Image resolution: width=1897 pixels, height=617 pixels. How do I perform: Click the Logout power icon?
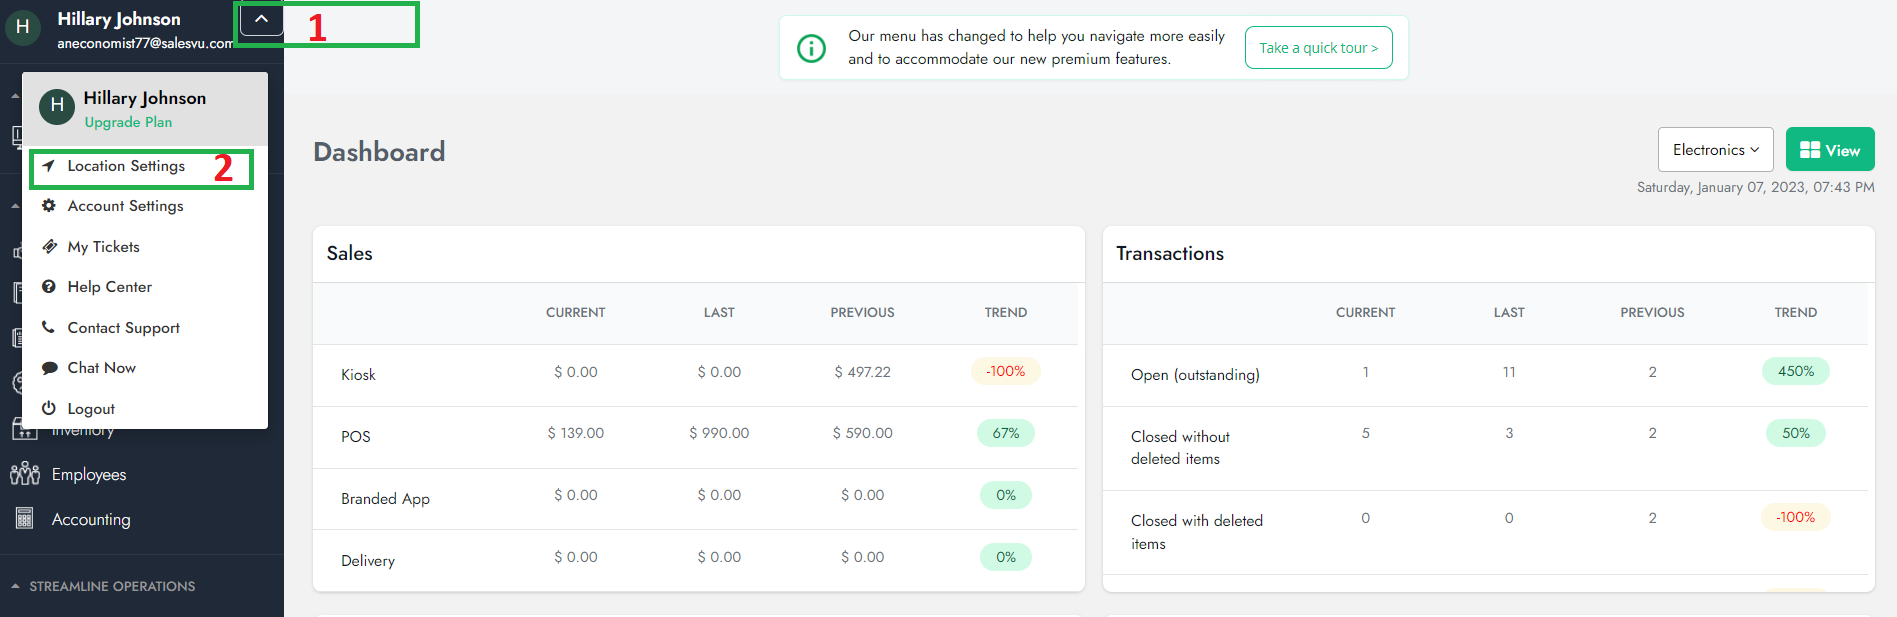(48, 408)
